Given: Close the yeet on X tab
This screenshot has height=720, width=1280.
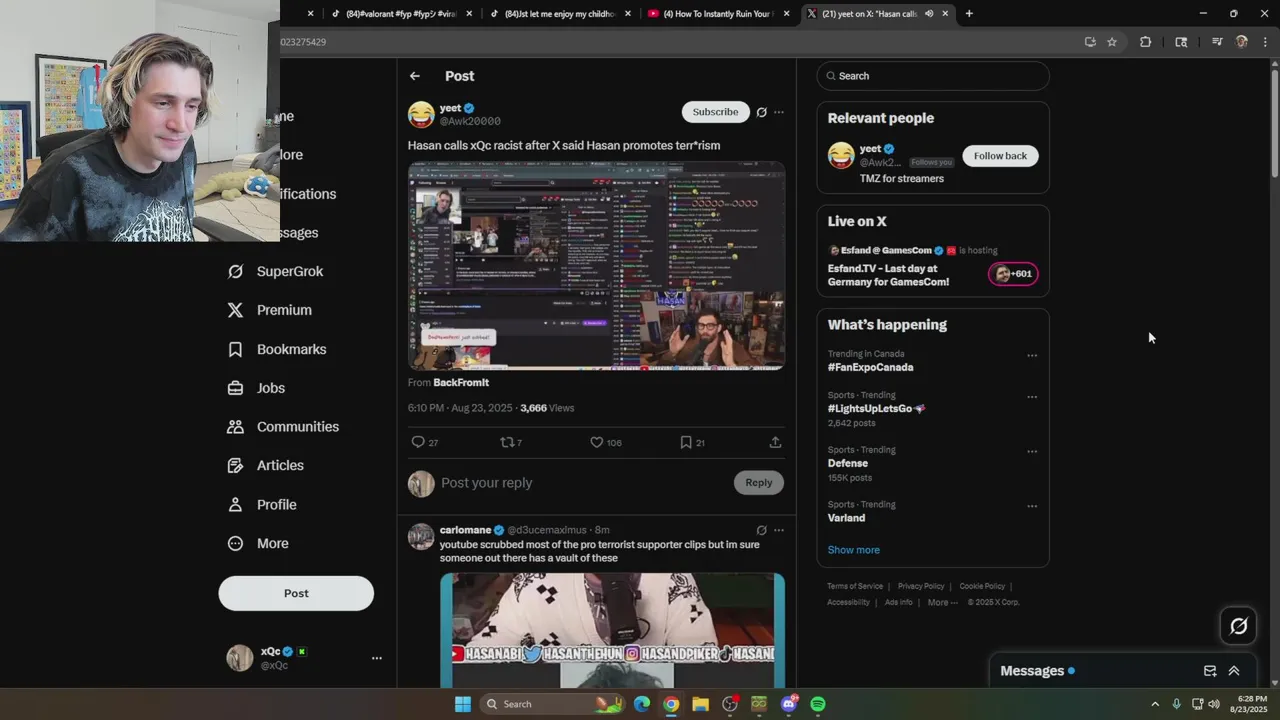Looking at the screenshot, I should 945,14.
